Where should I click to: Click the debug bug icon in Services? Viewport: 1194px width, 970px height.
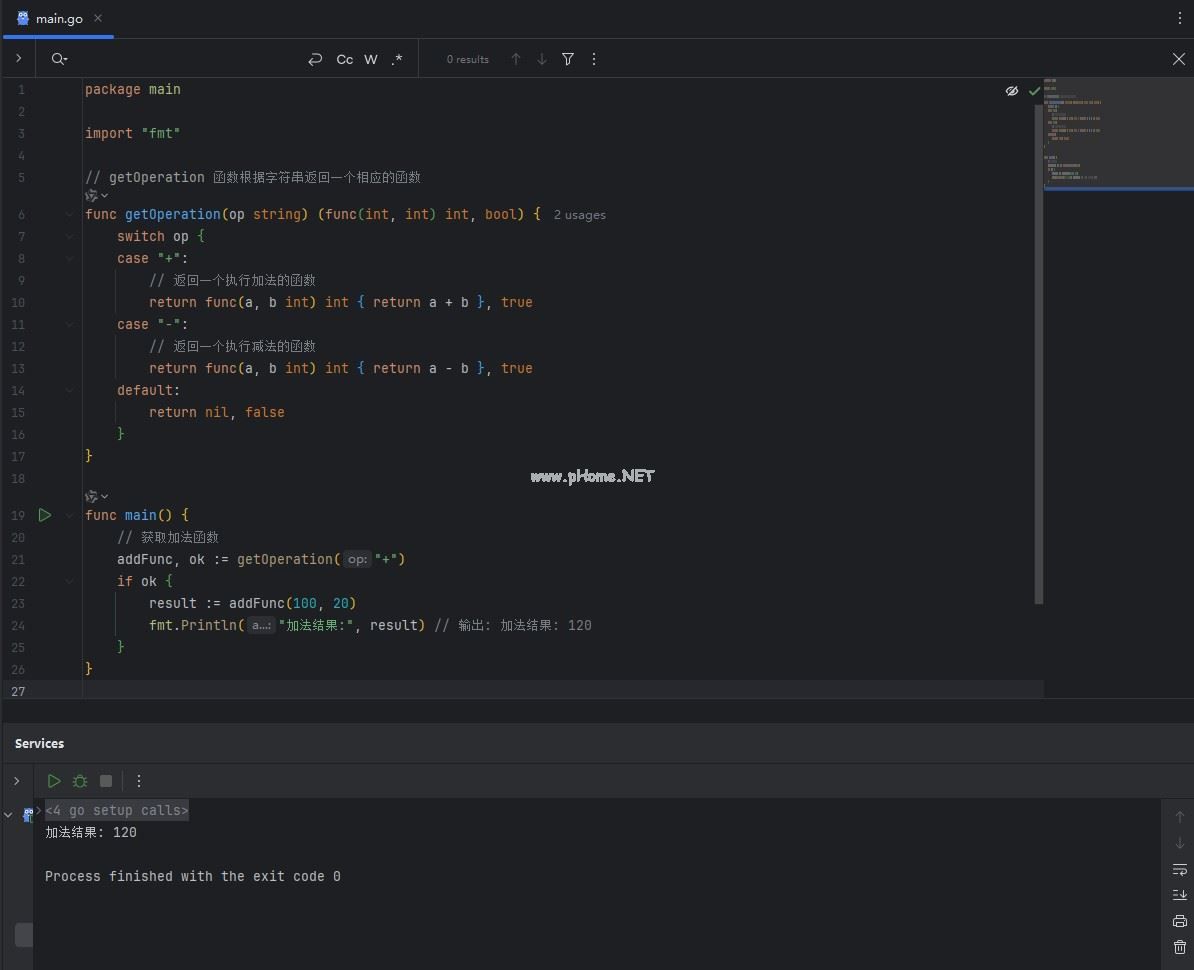pos(80,781)
